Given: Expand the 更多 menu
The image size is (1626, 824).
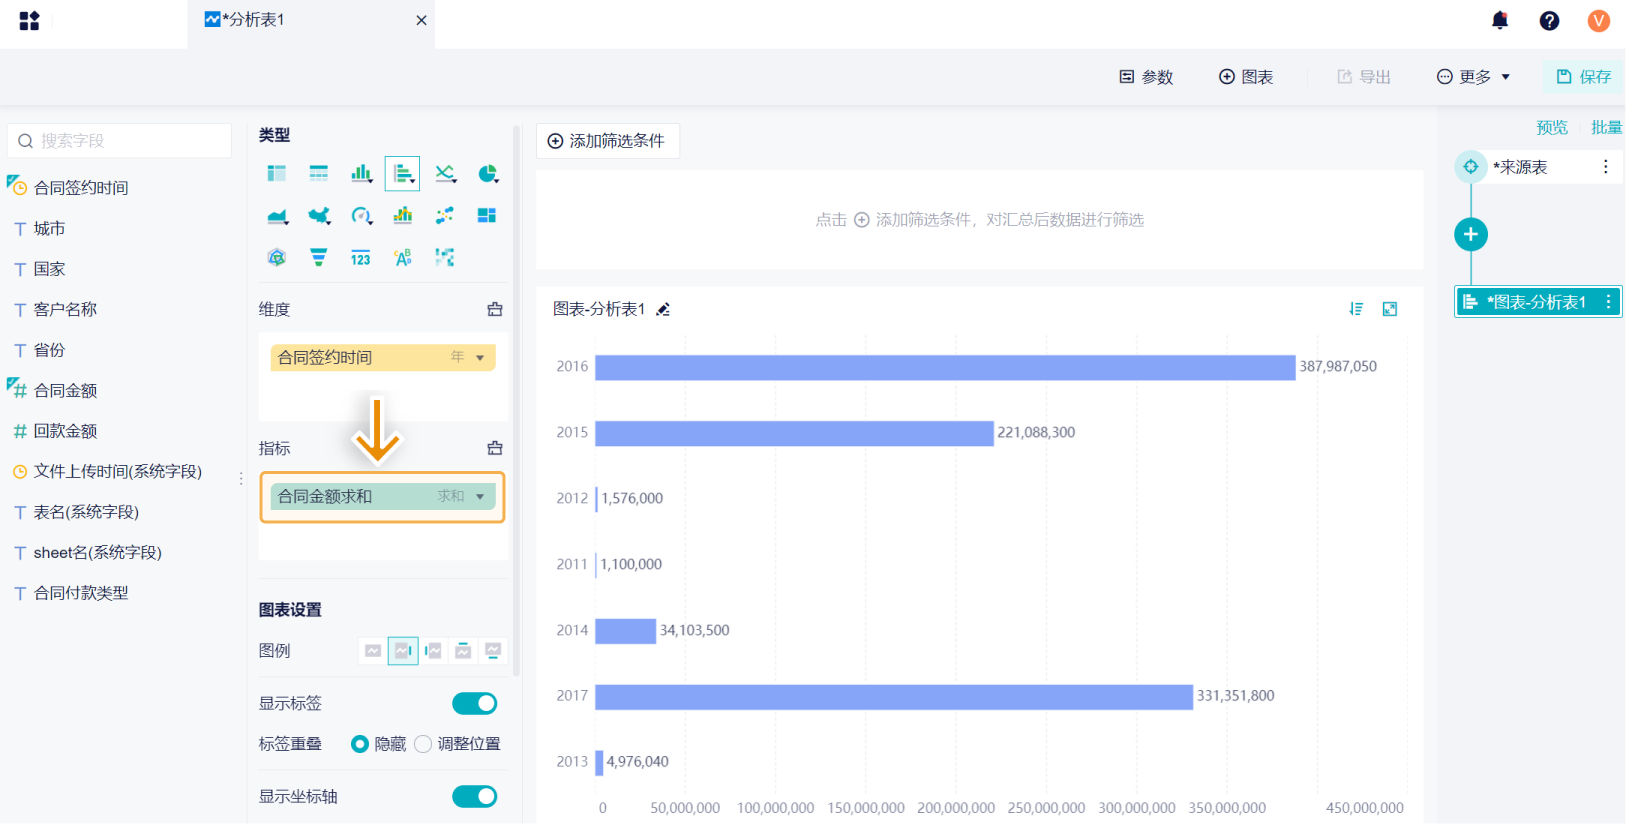Looking at the screenshot, I should (x=1474, y=77).
